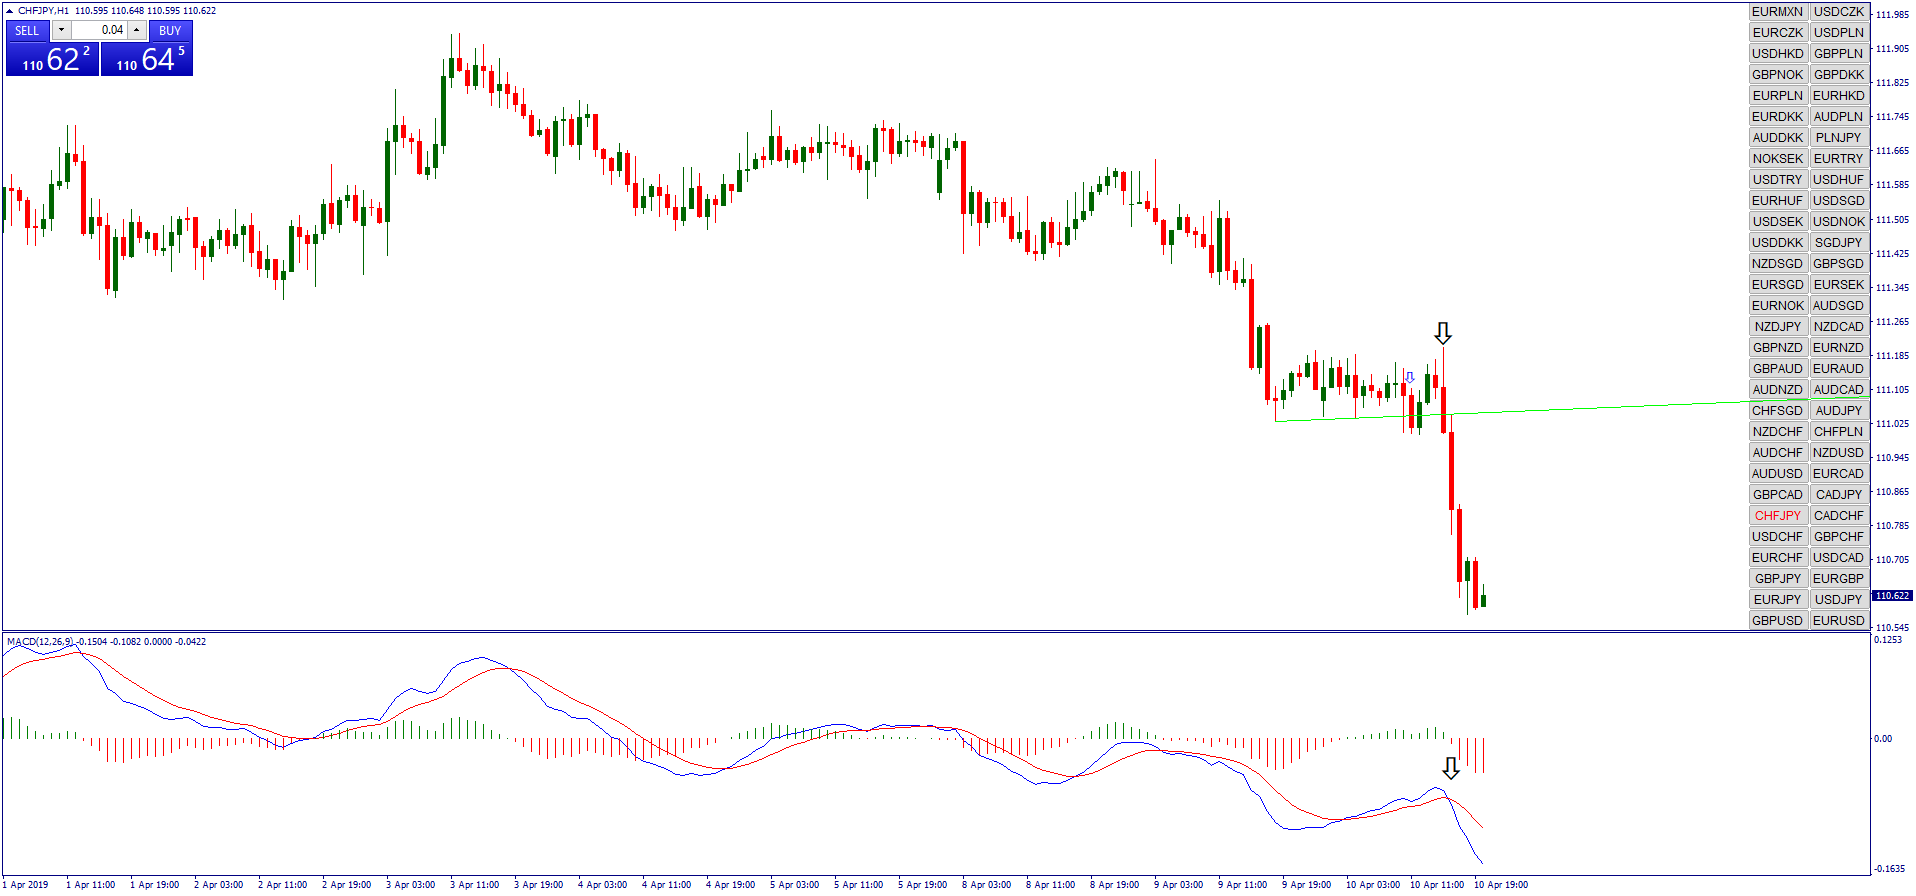
Task: Collapse the one-click trading panel triangle
Action: (x=10, y=10)
